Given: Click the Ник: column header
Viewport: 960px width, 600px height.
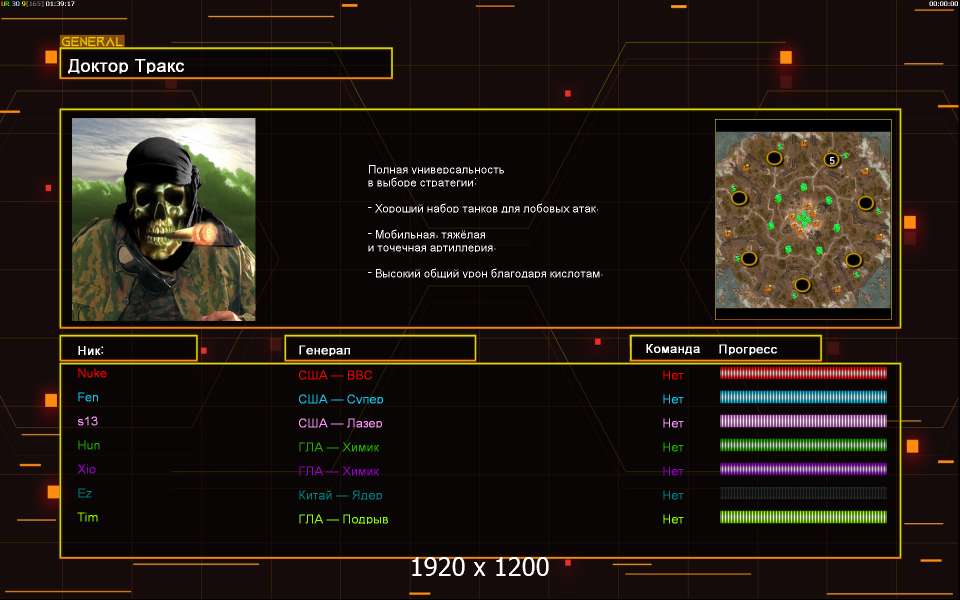Looking at the screenshot, I should 129,348.
